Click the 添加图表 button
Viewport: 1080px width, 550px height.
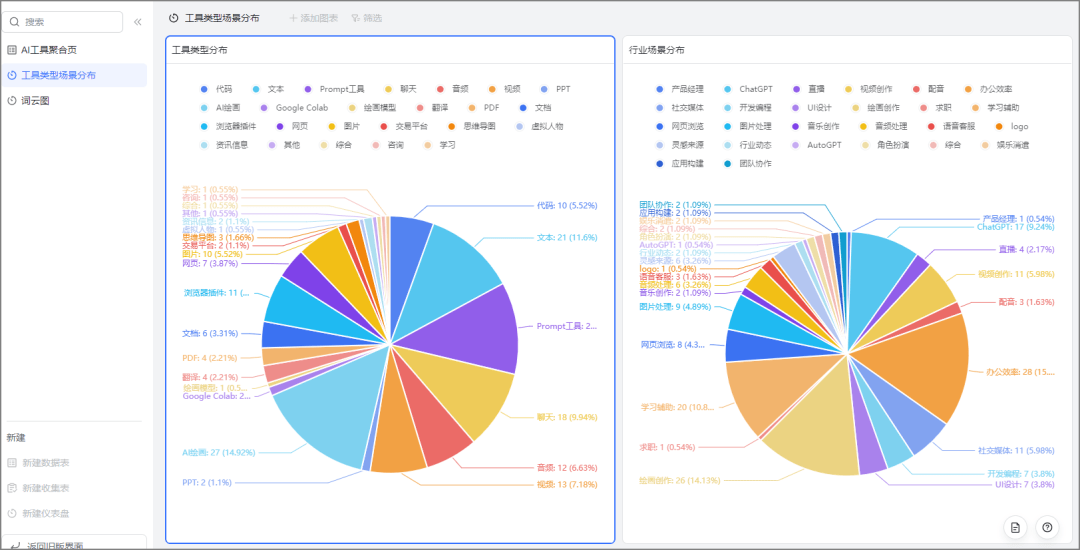coord(313,18)
